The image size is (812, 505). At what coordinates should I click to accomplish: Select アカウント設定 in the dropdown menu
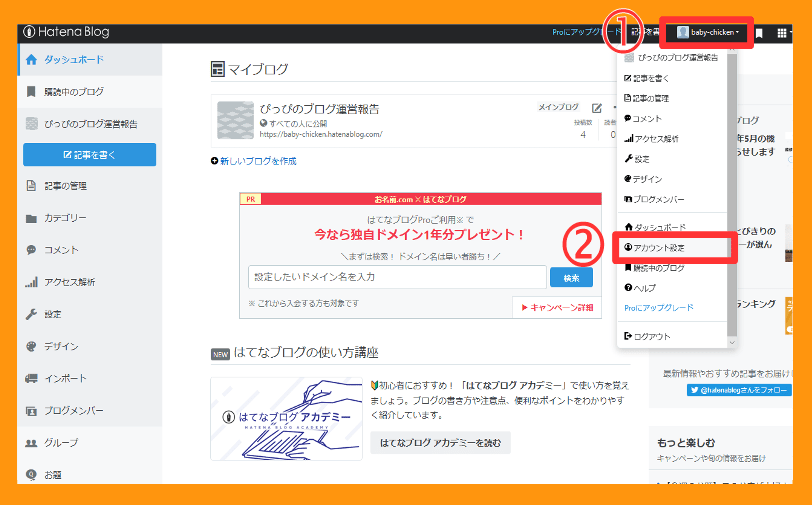[x=672, y=248]
